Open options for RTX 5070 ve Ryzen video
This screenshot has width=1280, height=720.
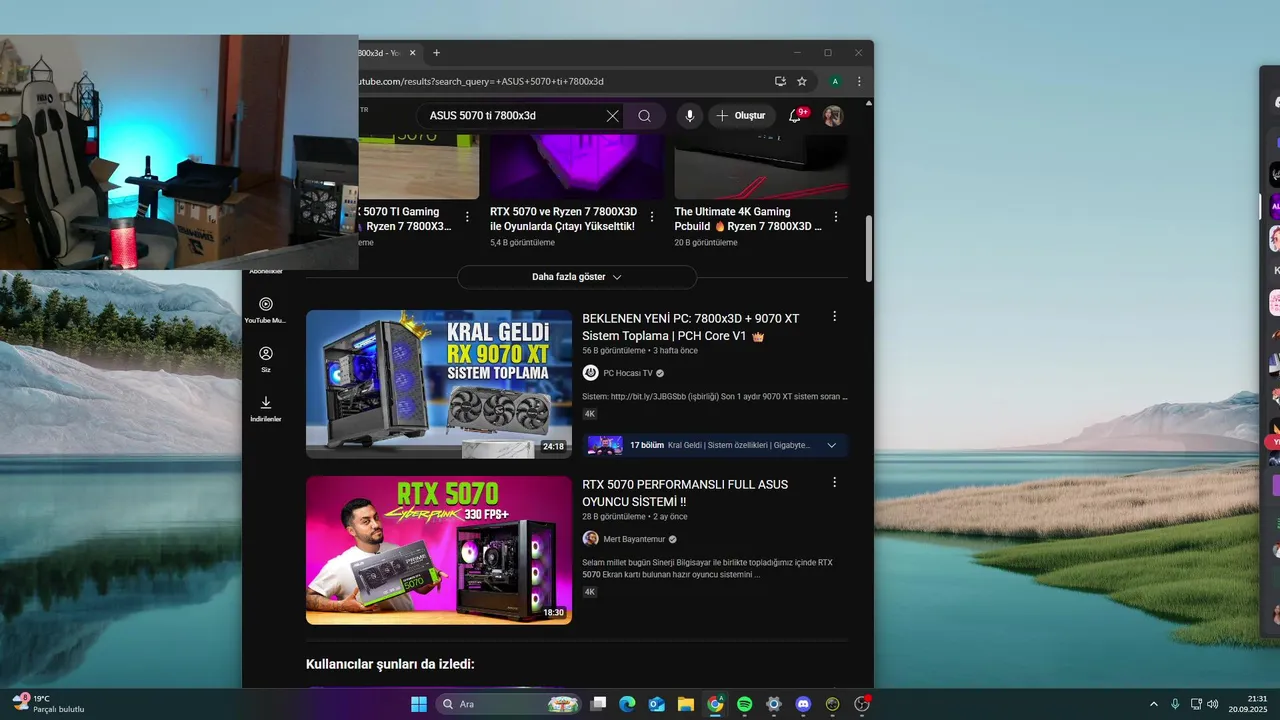[652, 216]
